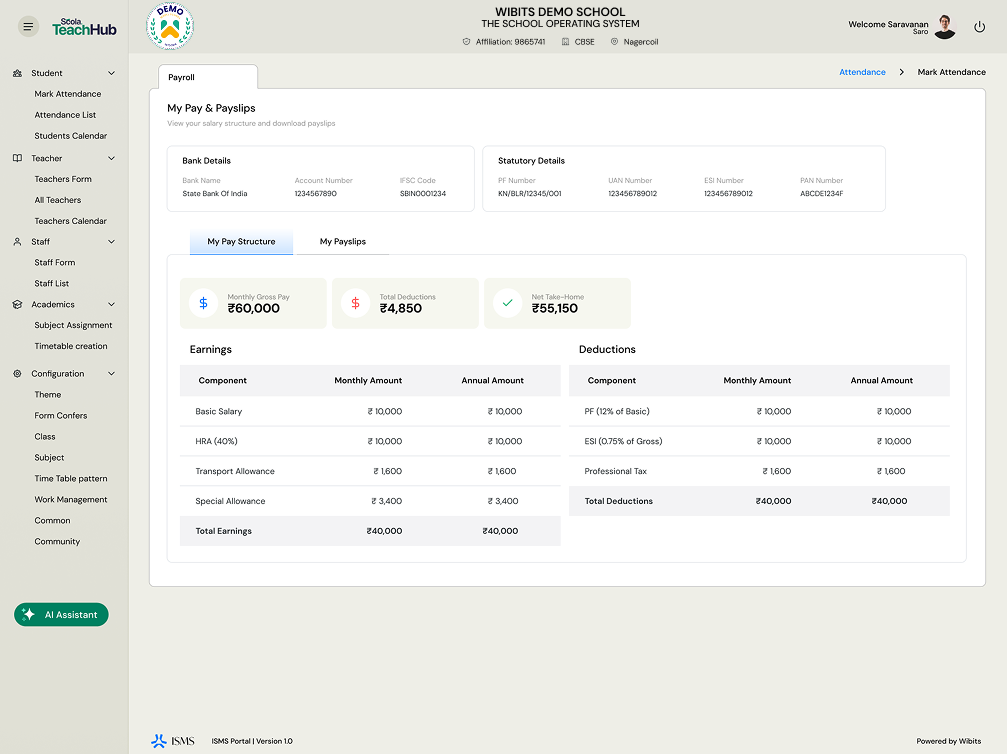Collapse the Academics section chevron
The image size is (1007, 754).
click(111, 305)
